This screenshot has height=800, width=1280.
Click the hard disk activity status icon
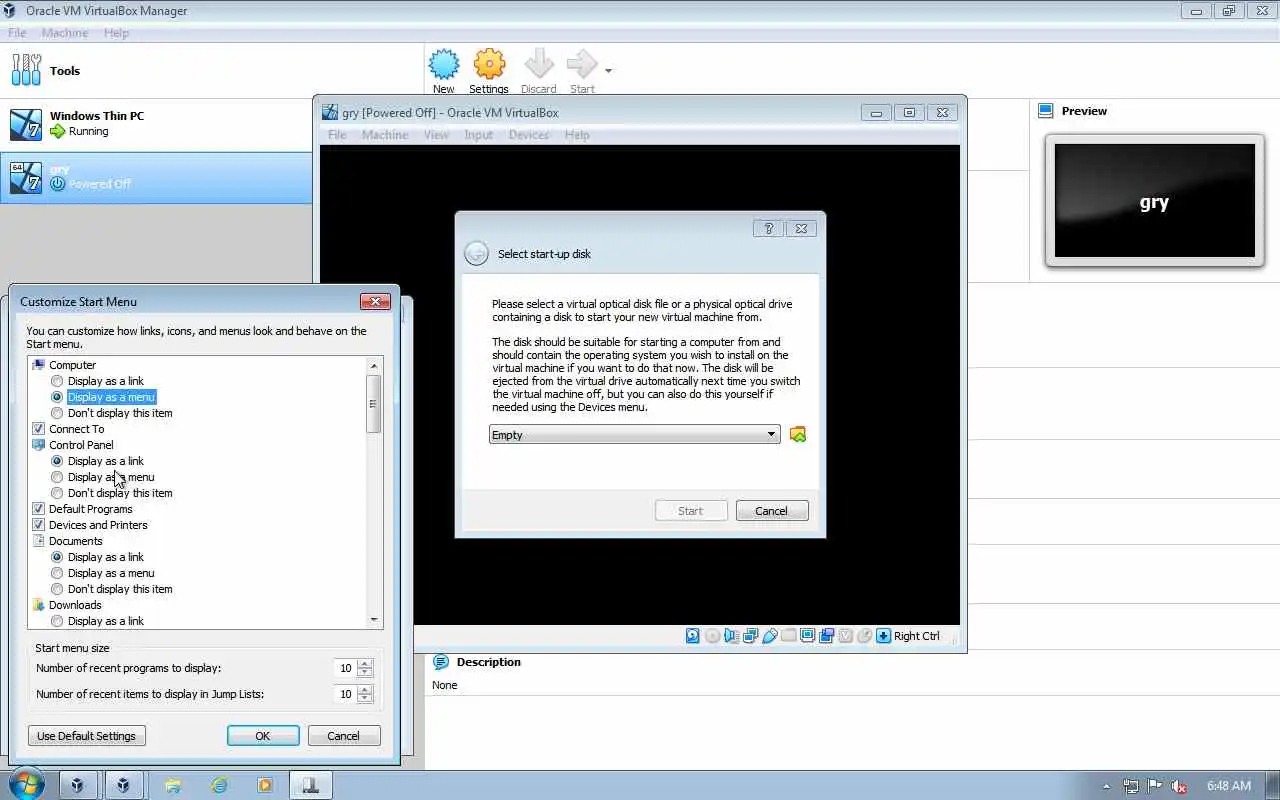[693, 635]
